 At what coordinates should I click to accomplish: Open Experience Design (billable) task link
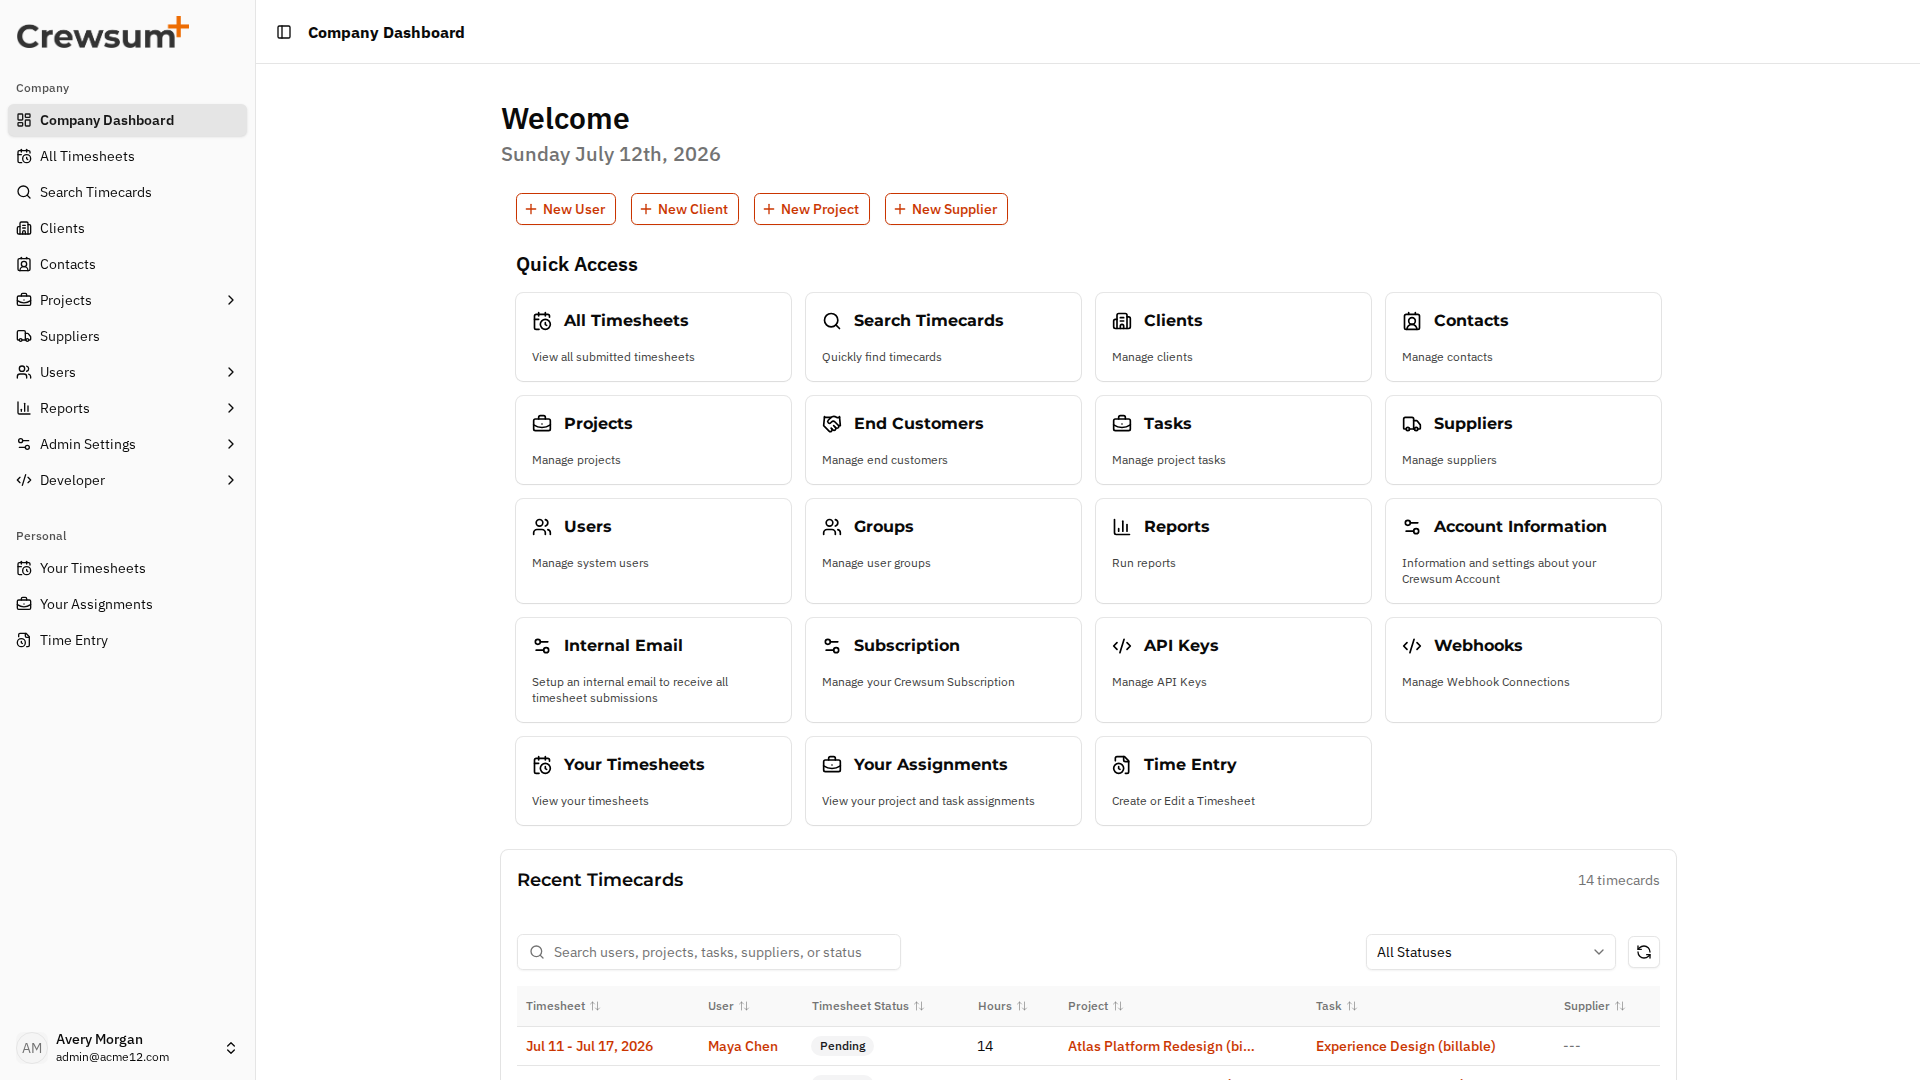(1406, 1046)
